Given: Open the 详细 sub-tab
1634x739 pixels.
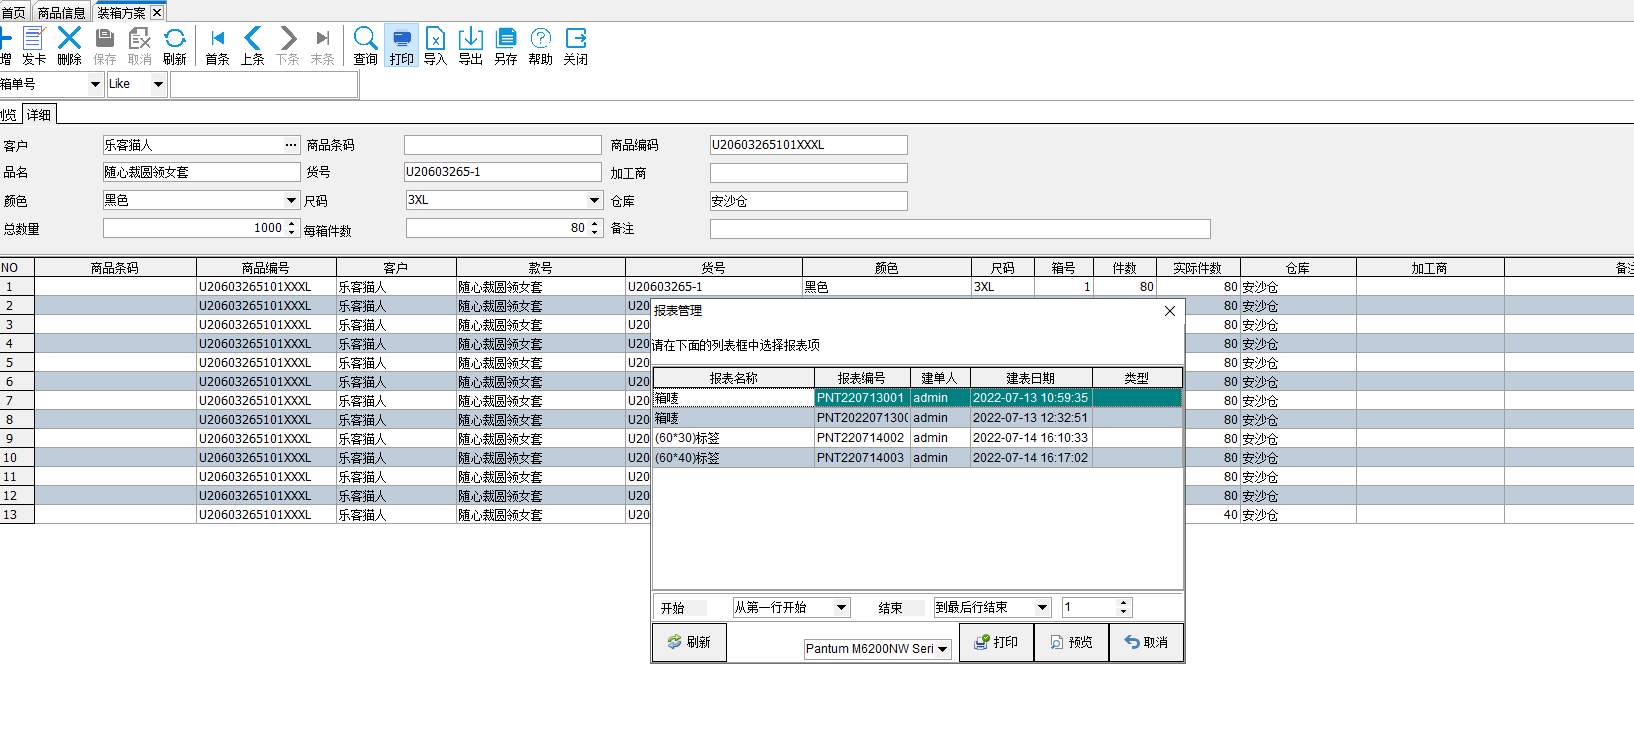Looking at the screenshot, I should point(39,115).
